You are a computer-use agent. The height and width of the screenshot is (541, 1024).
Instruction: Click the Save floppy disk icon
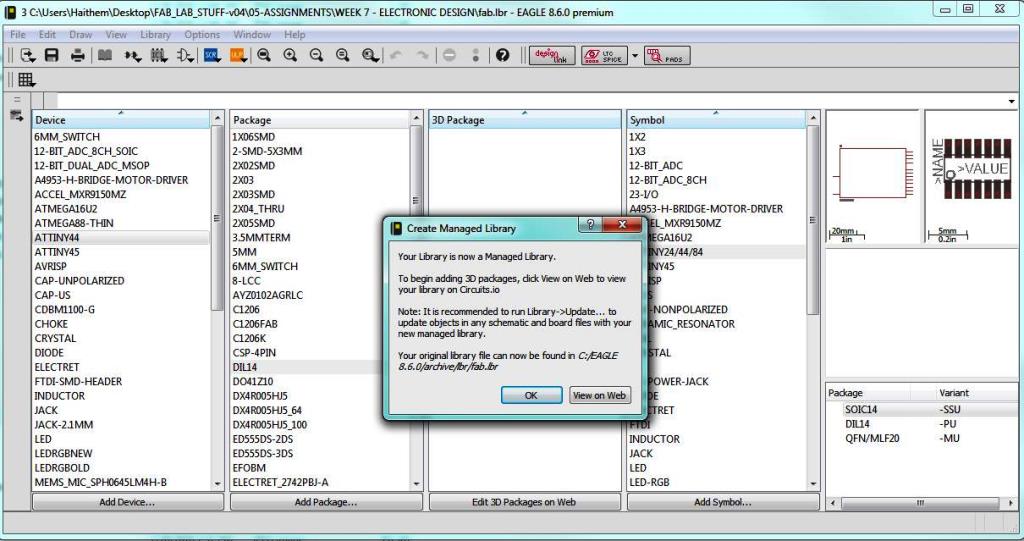[52, 56]
